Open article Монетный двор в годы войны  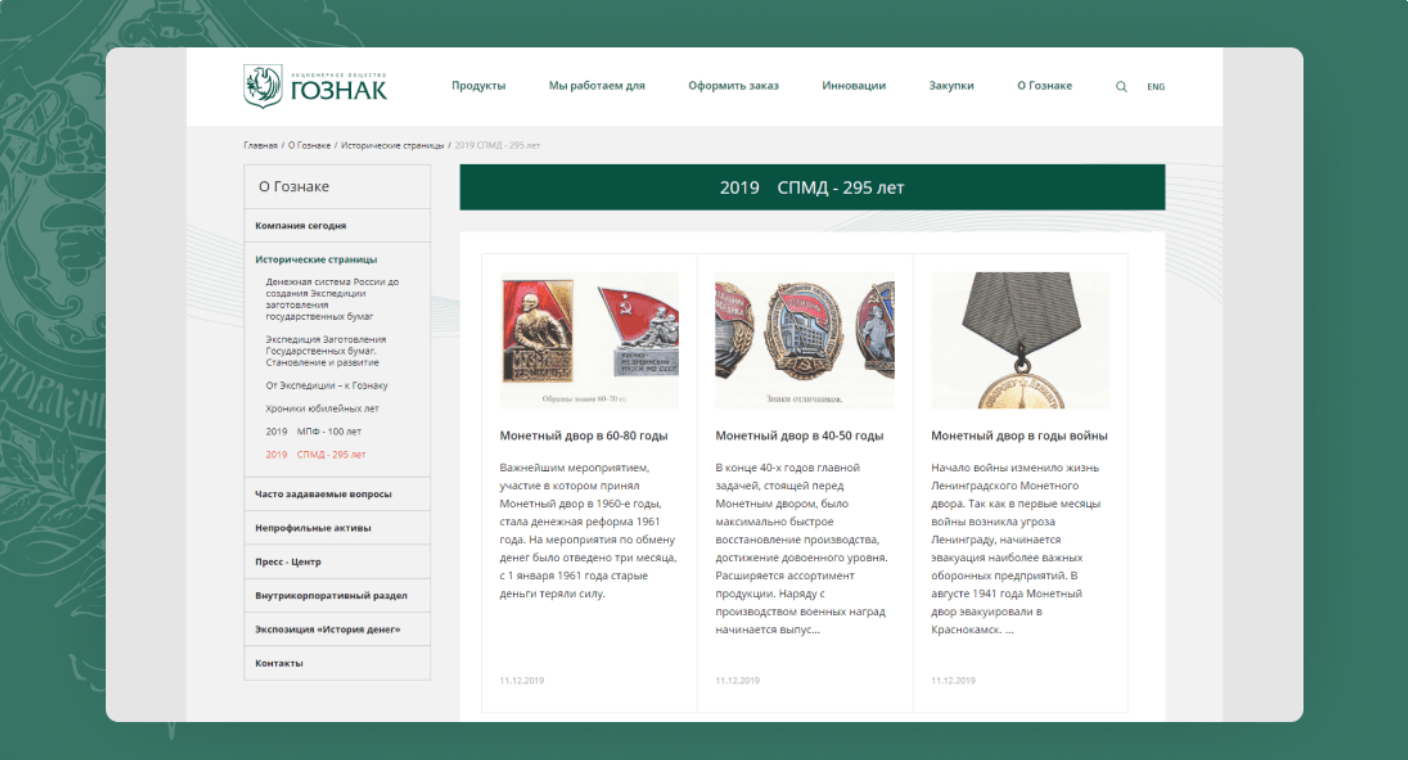[x=1019, y=436]
